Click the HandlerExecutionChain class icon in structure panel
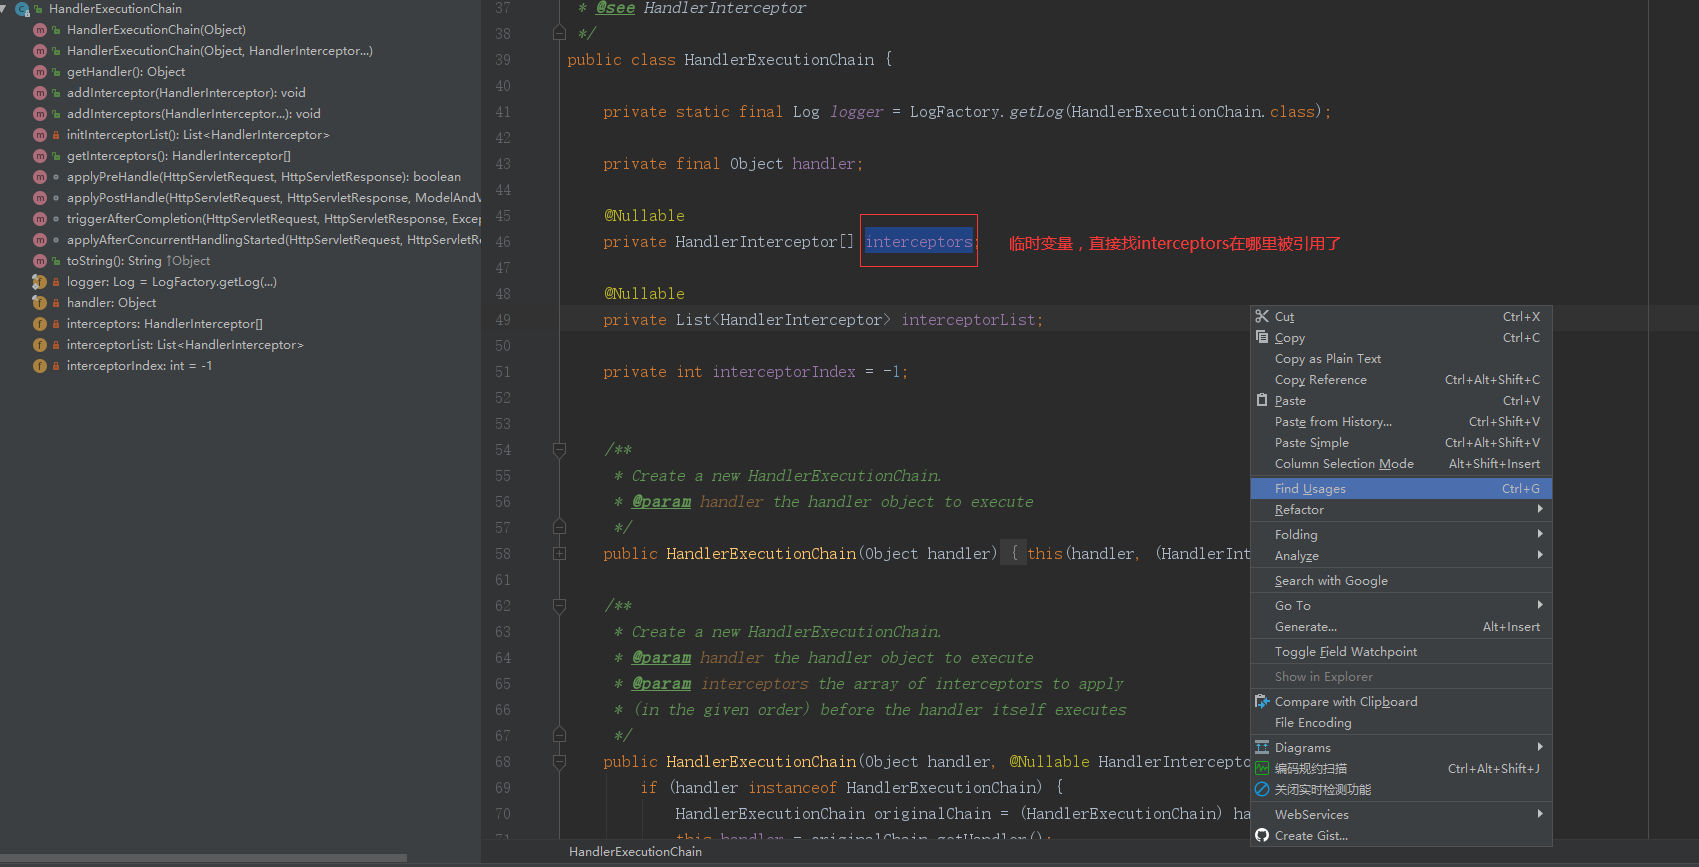 coord(22,9)
